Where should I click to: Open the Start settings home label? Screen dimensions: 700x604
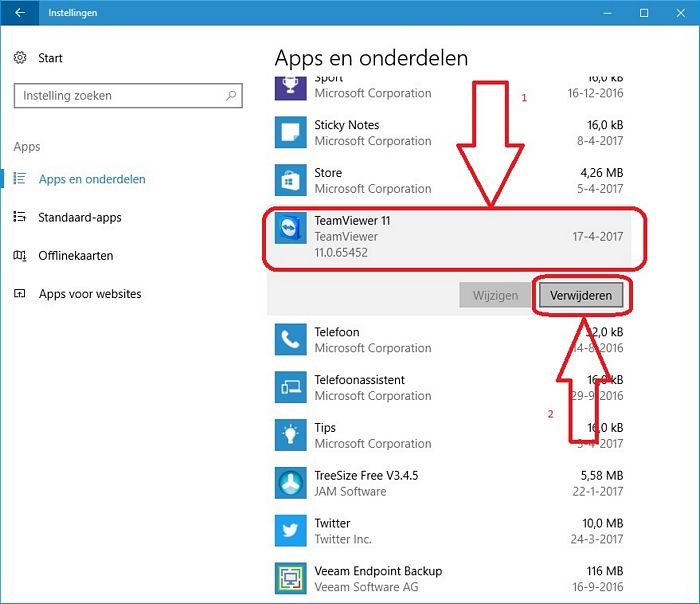pyautogui.click(x=50, y=58)
